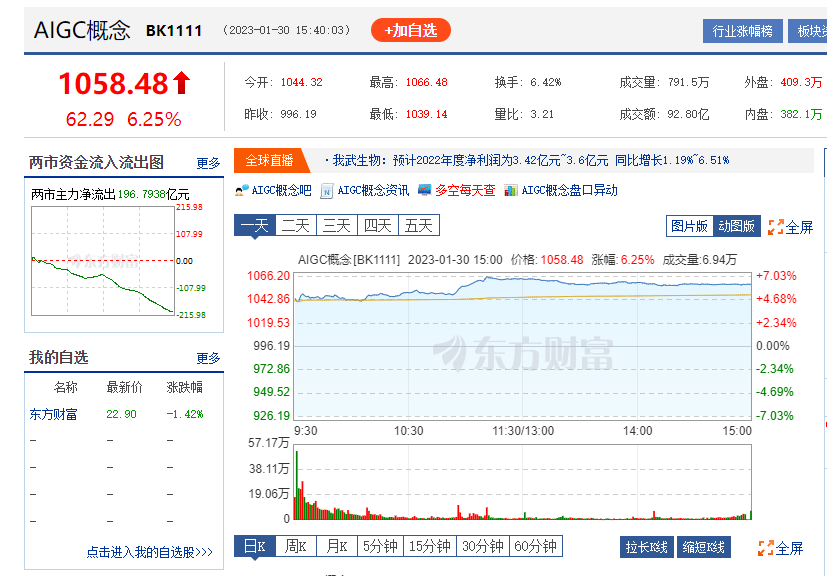Image resolution: width=827 pixels, height=576 pixels.
Task: Click the 东方财富 latest price 22.90
Action: (x=121, y=415)
